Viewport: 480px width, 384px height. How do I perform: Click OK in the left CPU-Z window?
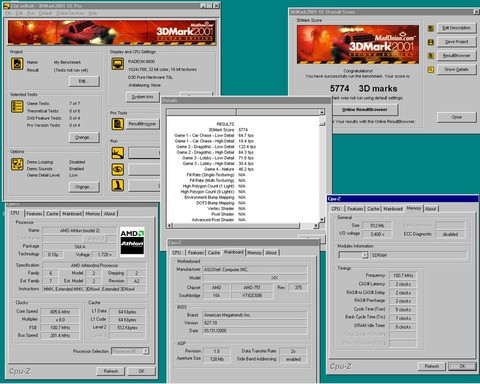tap(141, 371)
